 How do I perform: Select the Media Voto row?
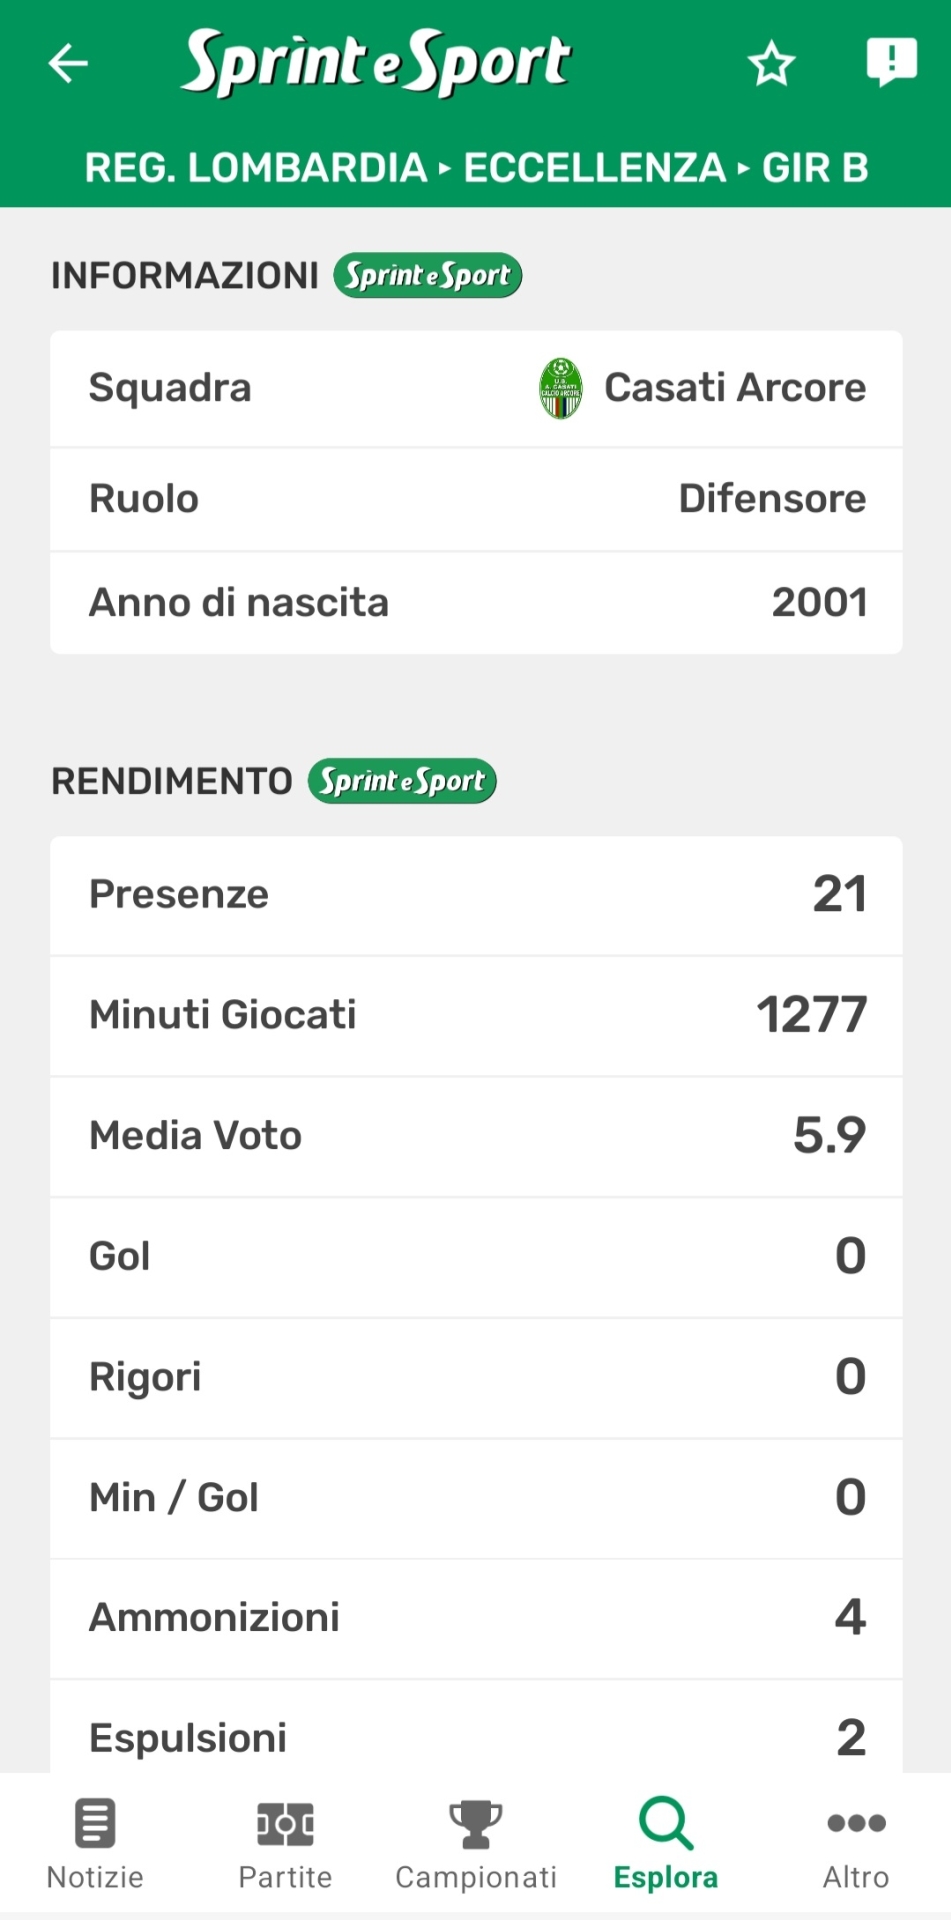tap(476, 1136)
